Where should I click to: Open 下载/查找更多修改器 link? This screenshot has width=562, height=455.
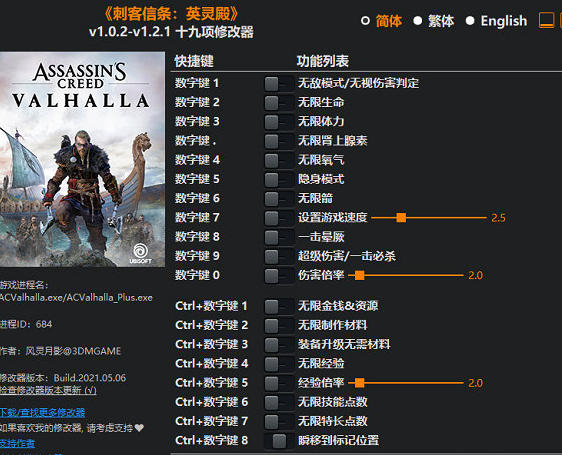pyautogui.click(x=42, y=413)
